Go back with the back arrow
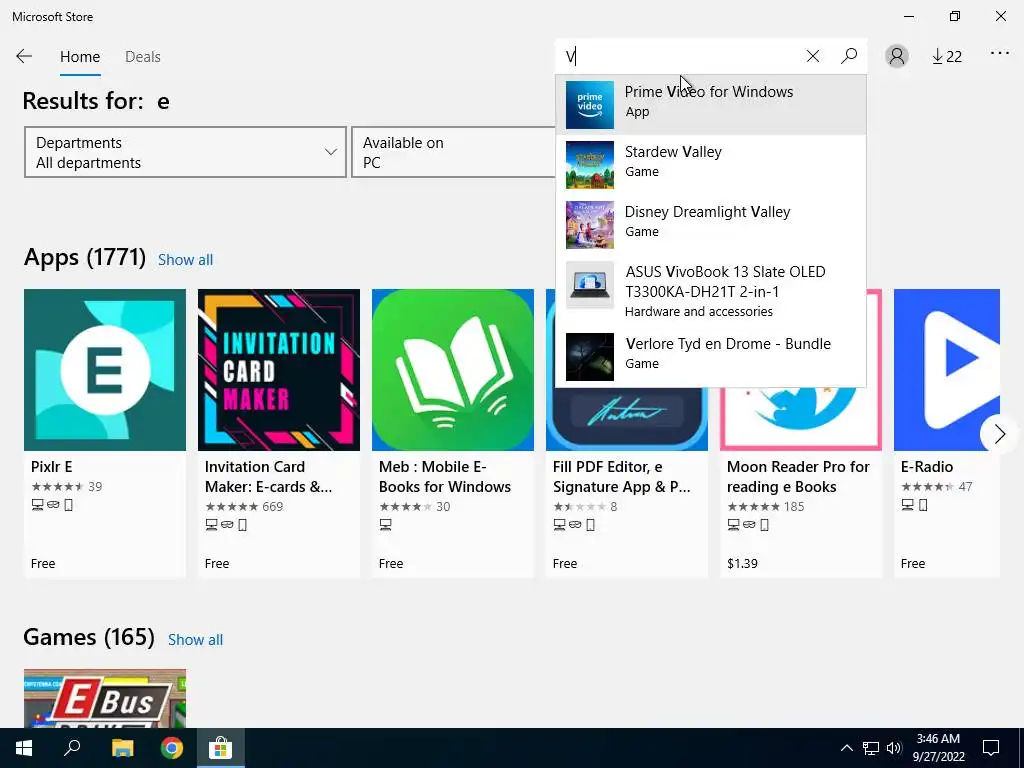 coord(24,56)
